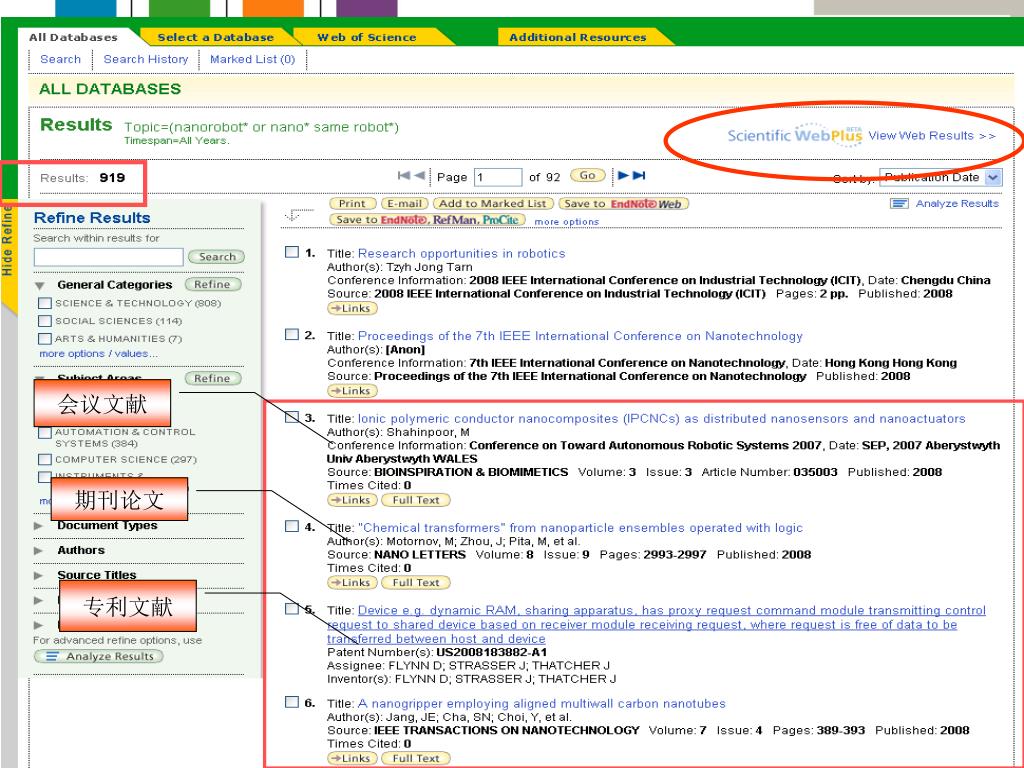Go to the next results page arrow
The width and height of the screenshot is (1024, 768).
[620, 176]
